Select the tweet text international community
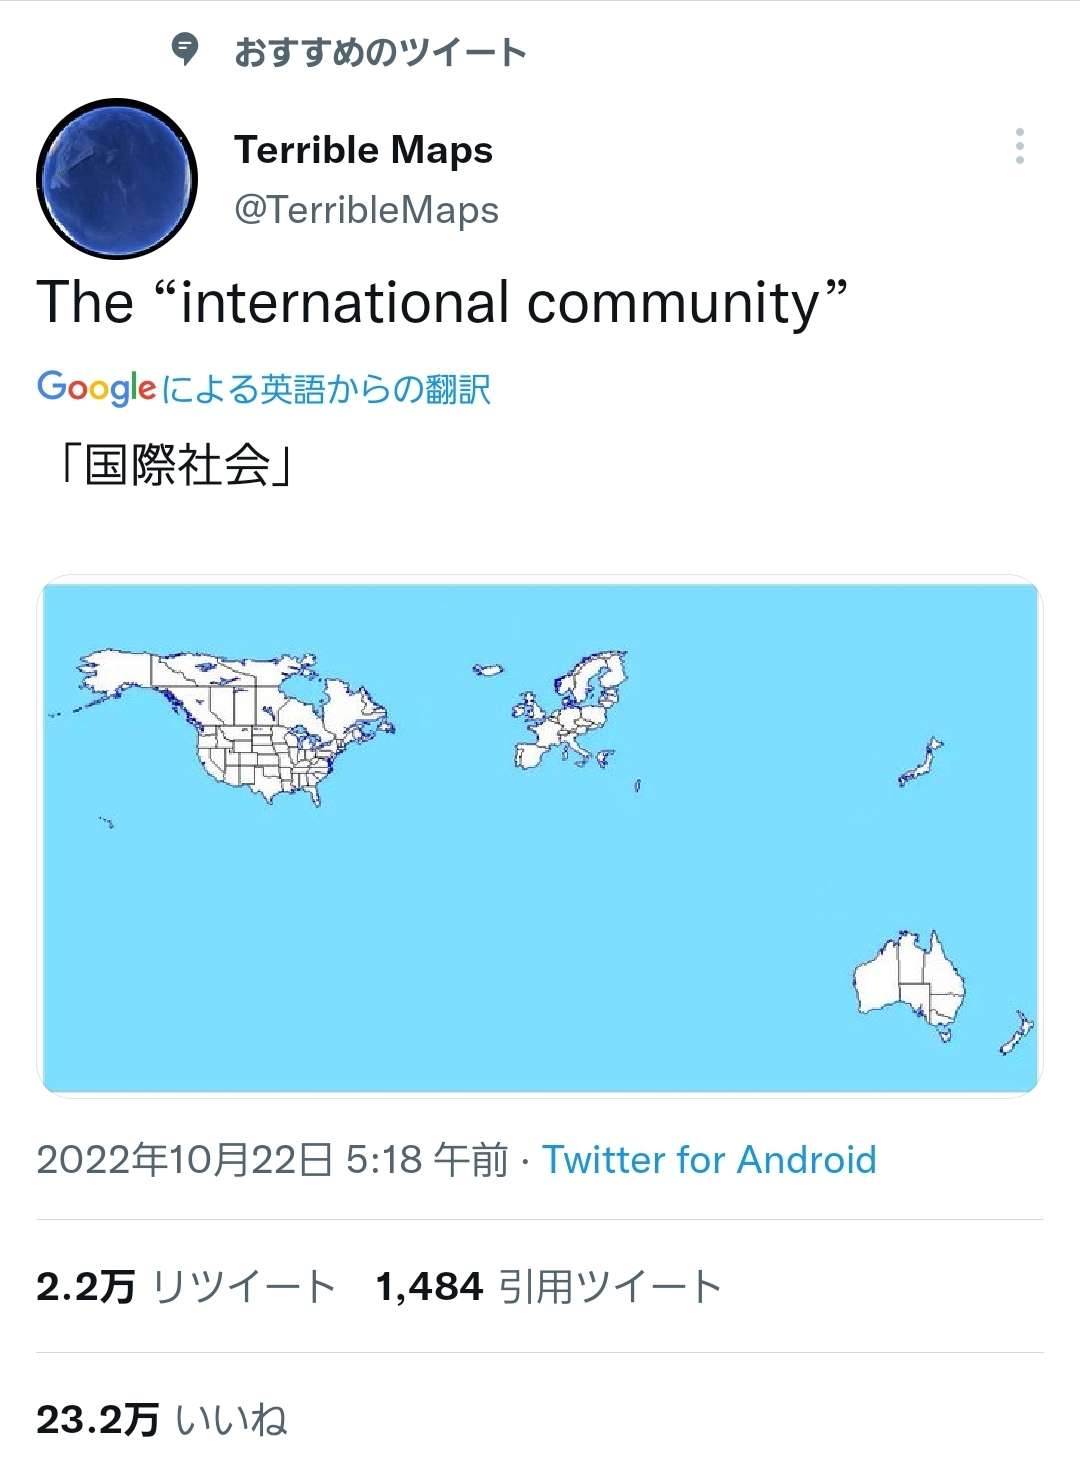Screen dimensions: 1080x1483 (x=440, y=300)
